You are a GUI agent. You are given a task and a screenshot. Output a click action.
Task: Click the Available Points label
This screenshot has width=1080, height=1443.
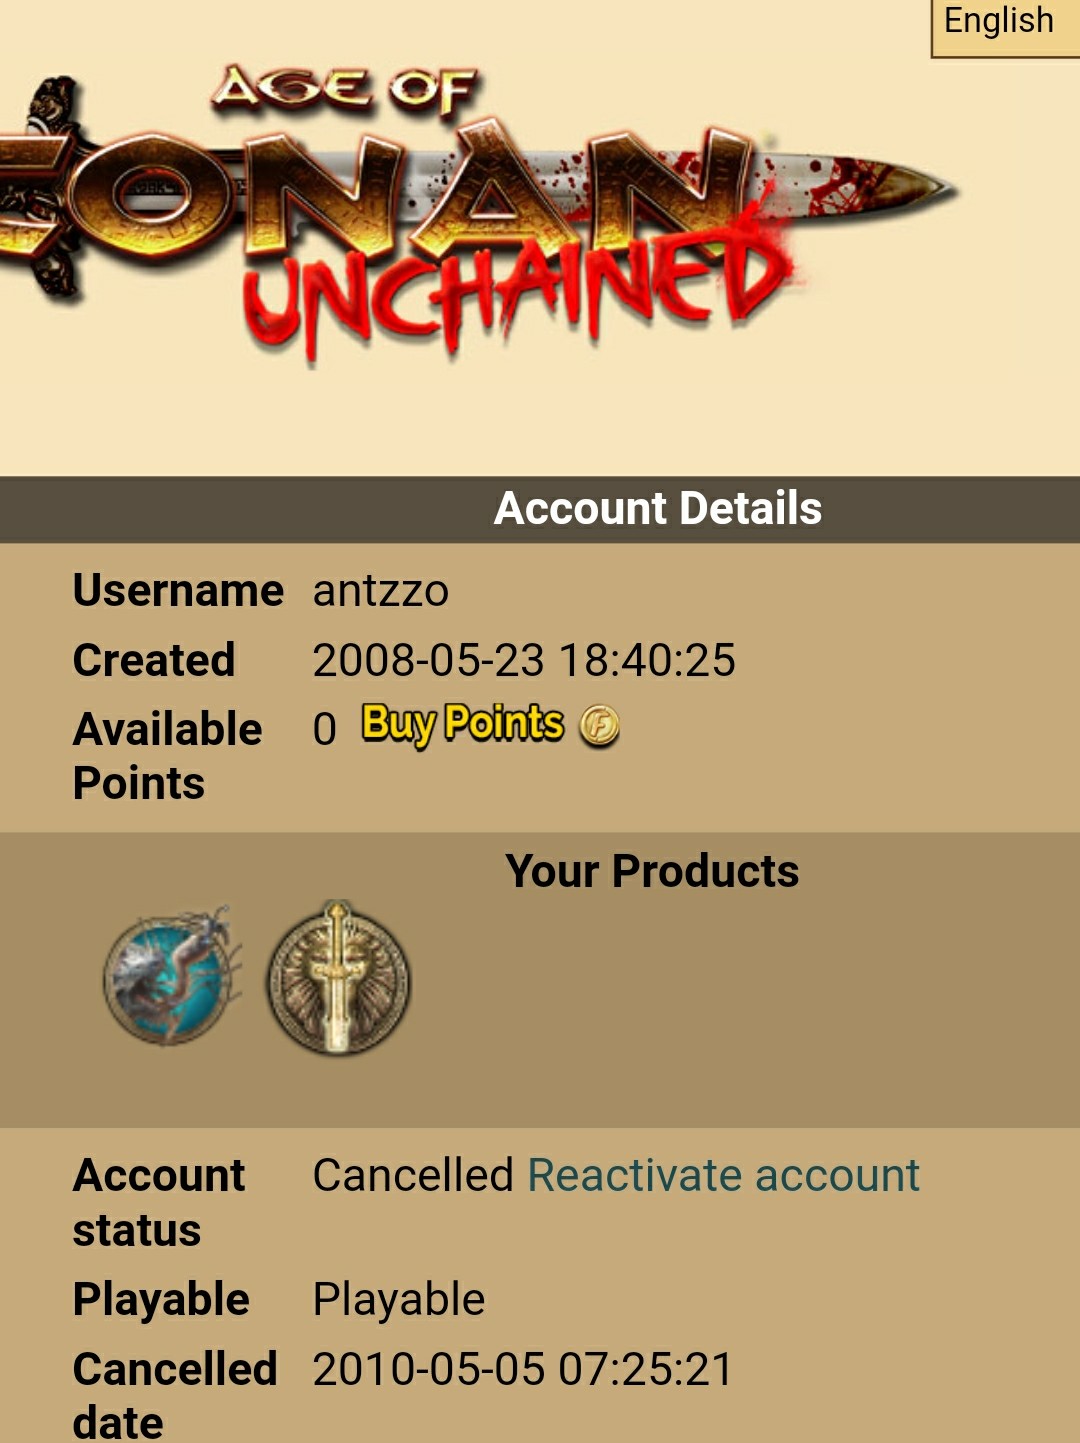coord(168,756)
